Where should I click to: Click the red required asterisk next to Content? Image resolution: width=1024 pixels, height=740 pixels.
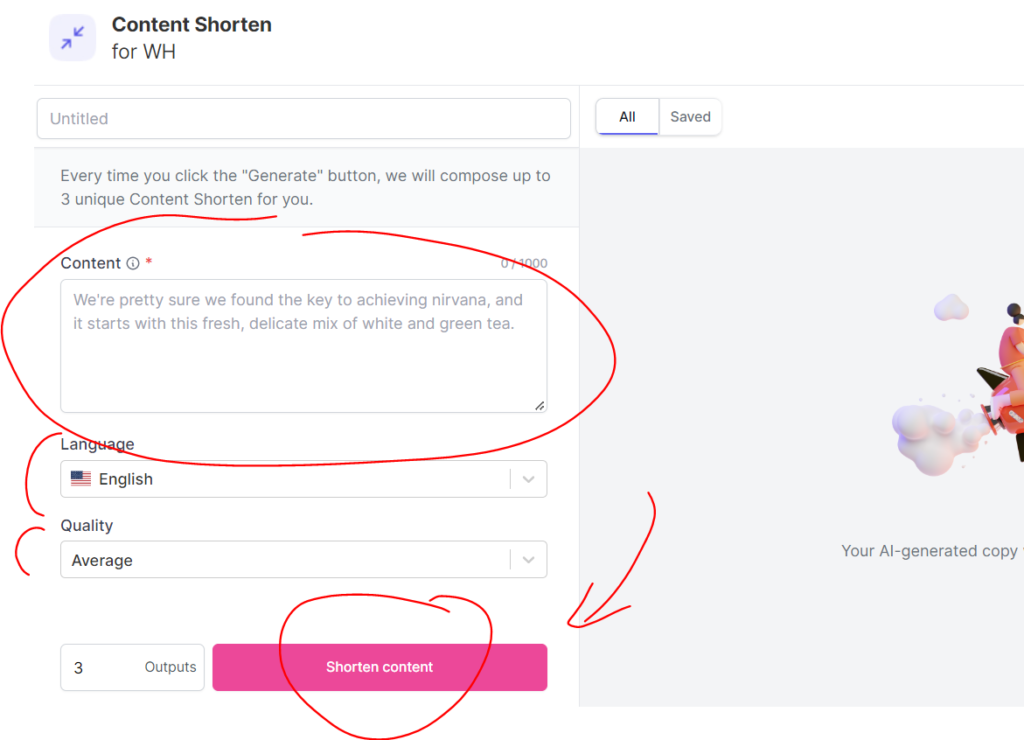point(149,263)
